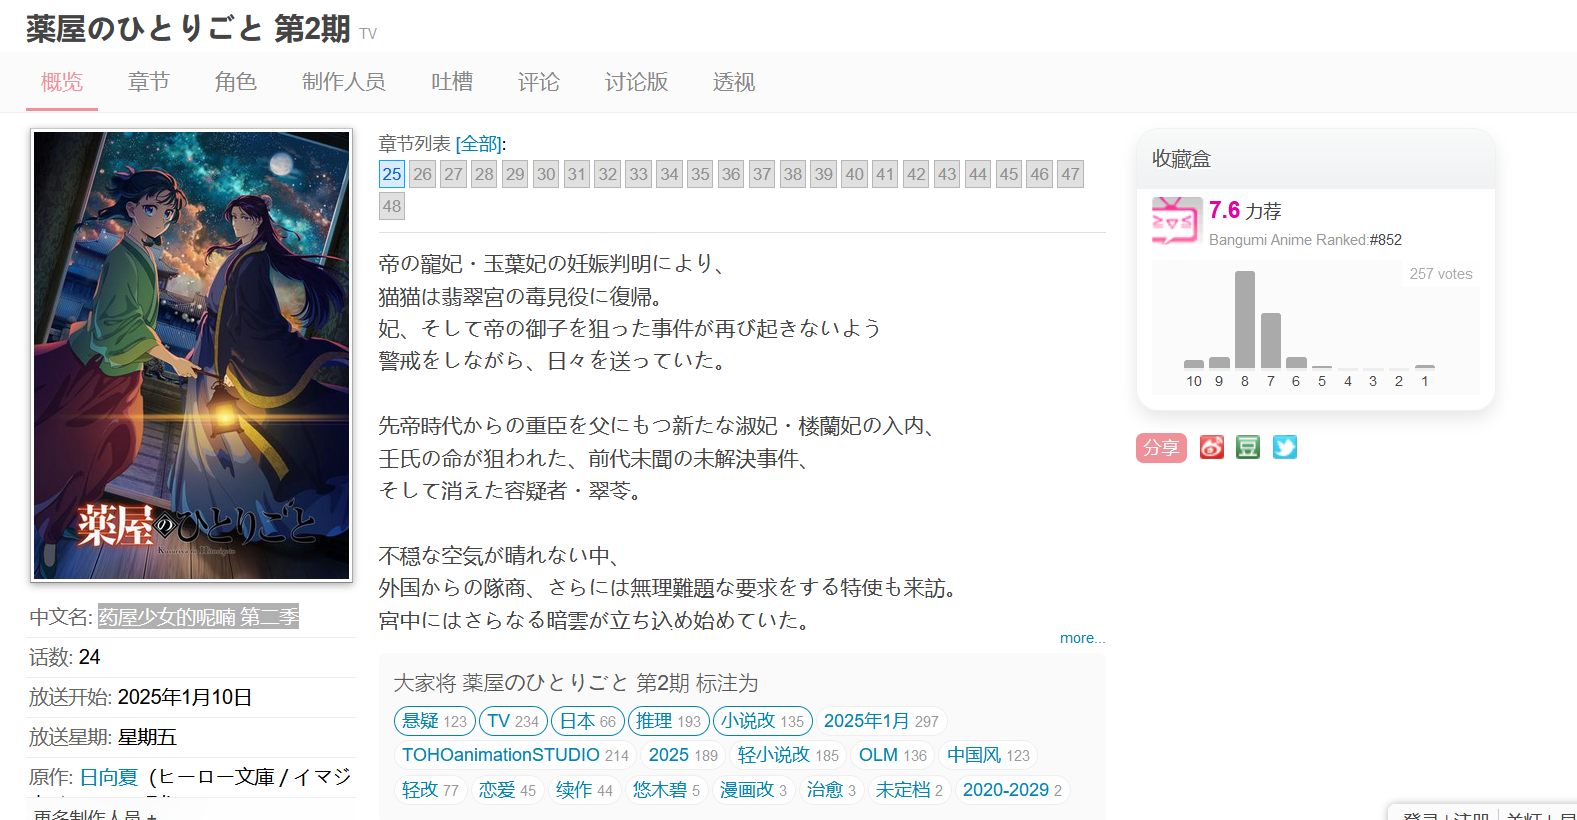Select episode 25 box

[392, 174]
